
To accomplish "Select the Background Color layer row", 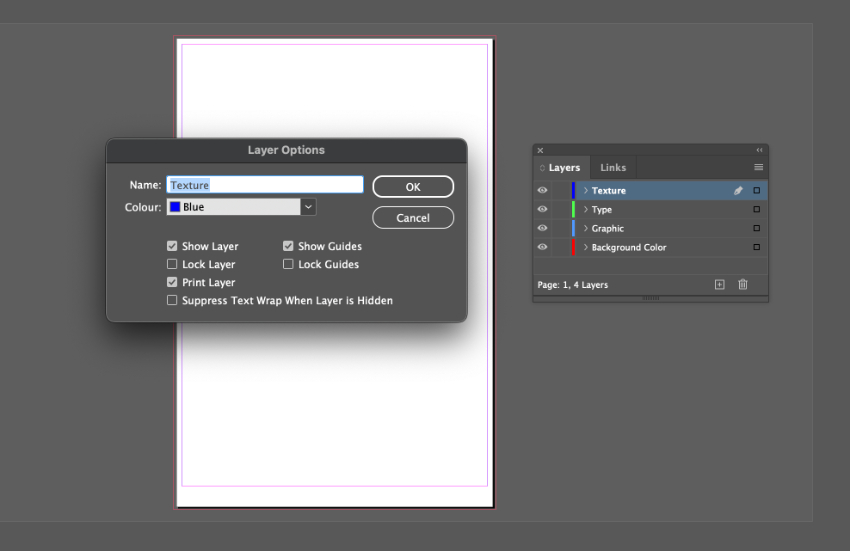I will click(651, 247).
